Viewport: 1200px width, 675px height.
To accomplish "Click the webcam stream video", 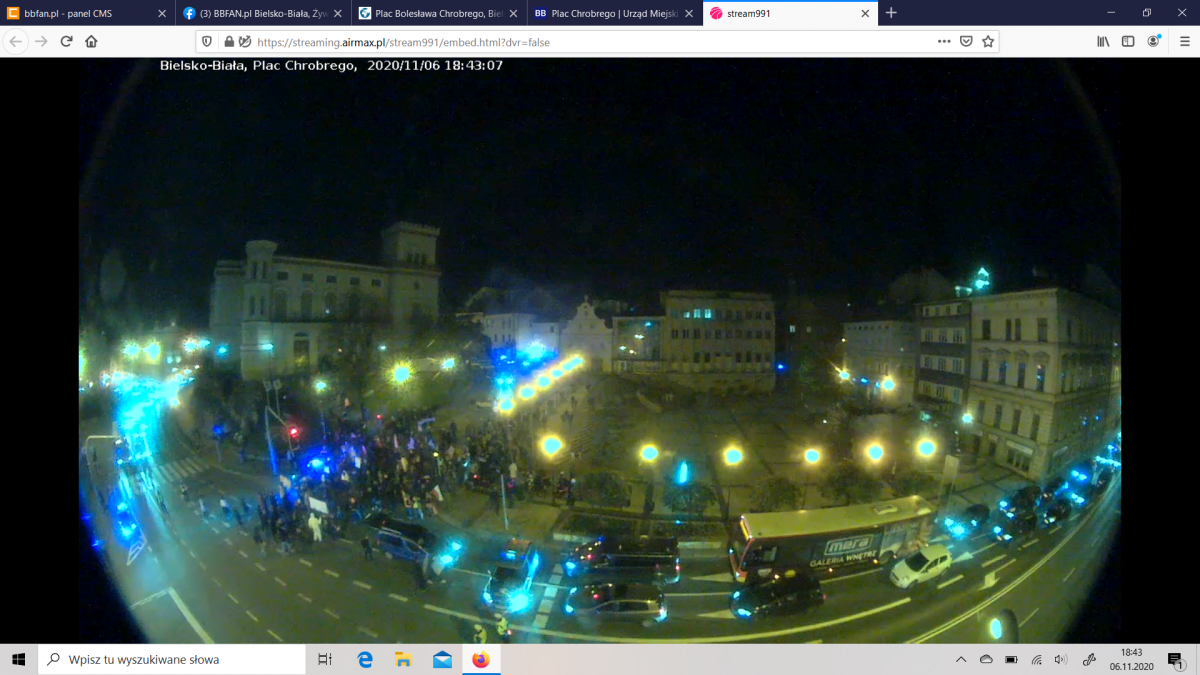I will click(600, 350).
